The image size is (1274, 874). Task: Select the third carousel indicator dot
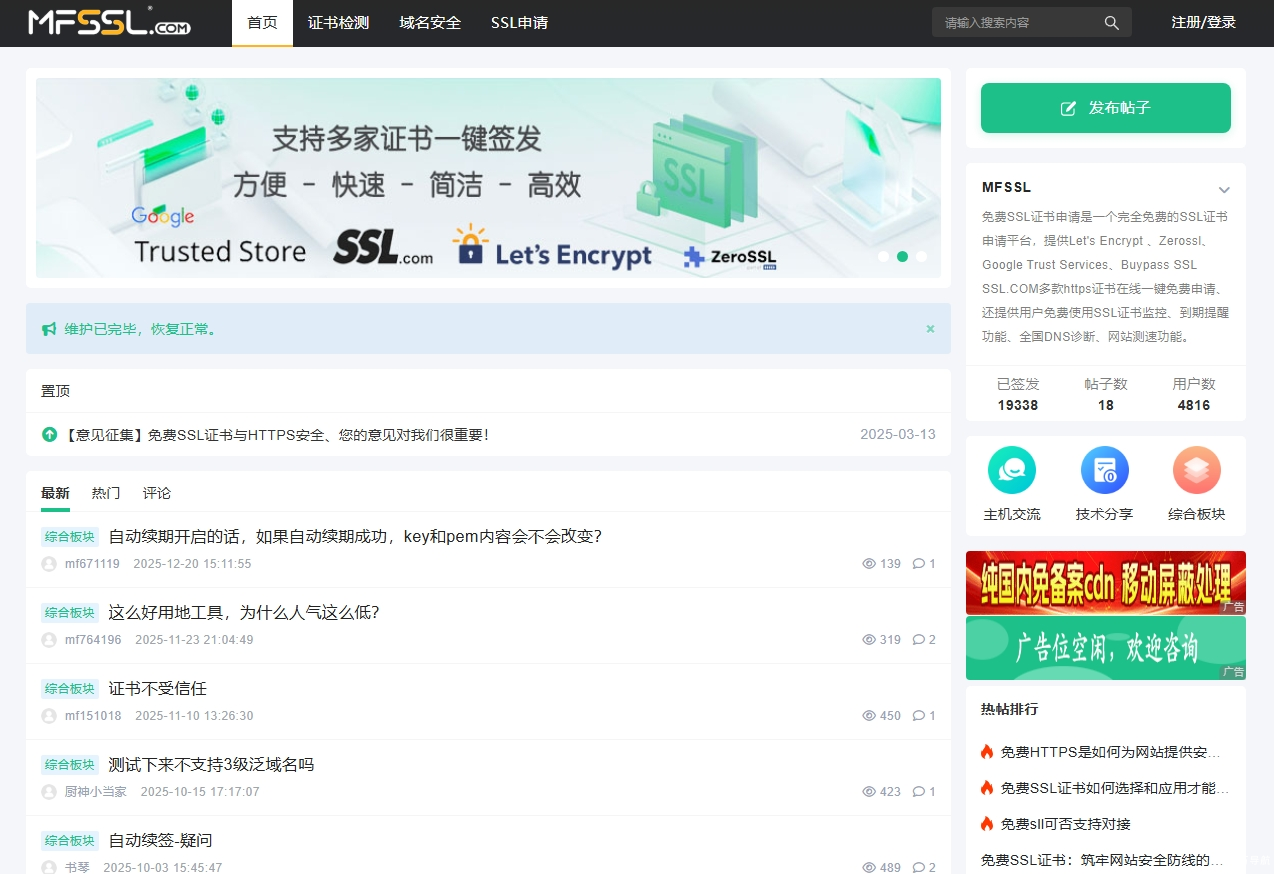921,257
